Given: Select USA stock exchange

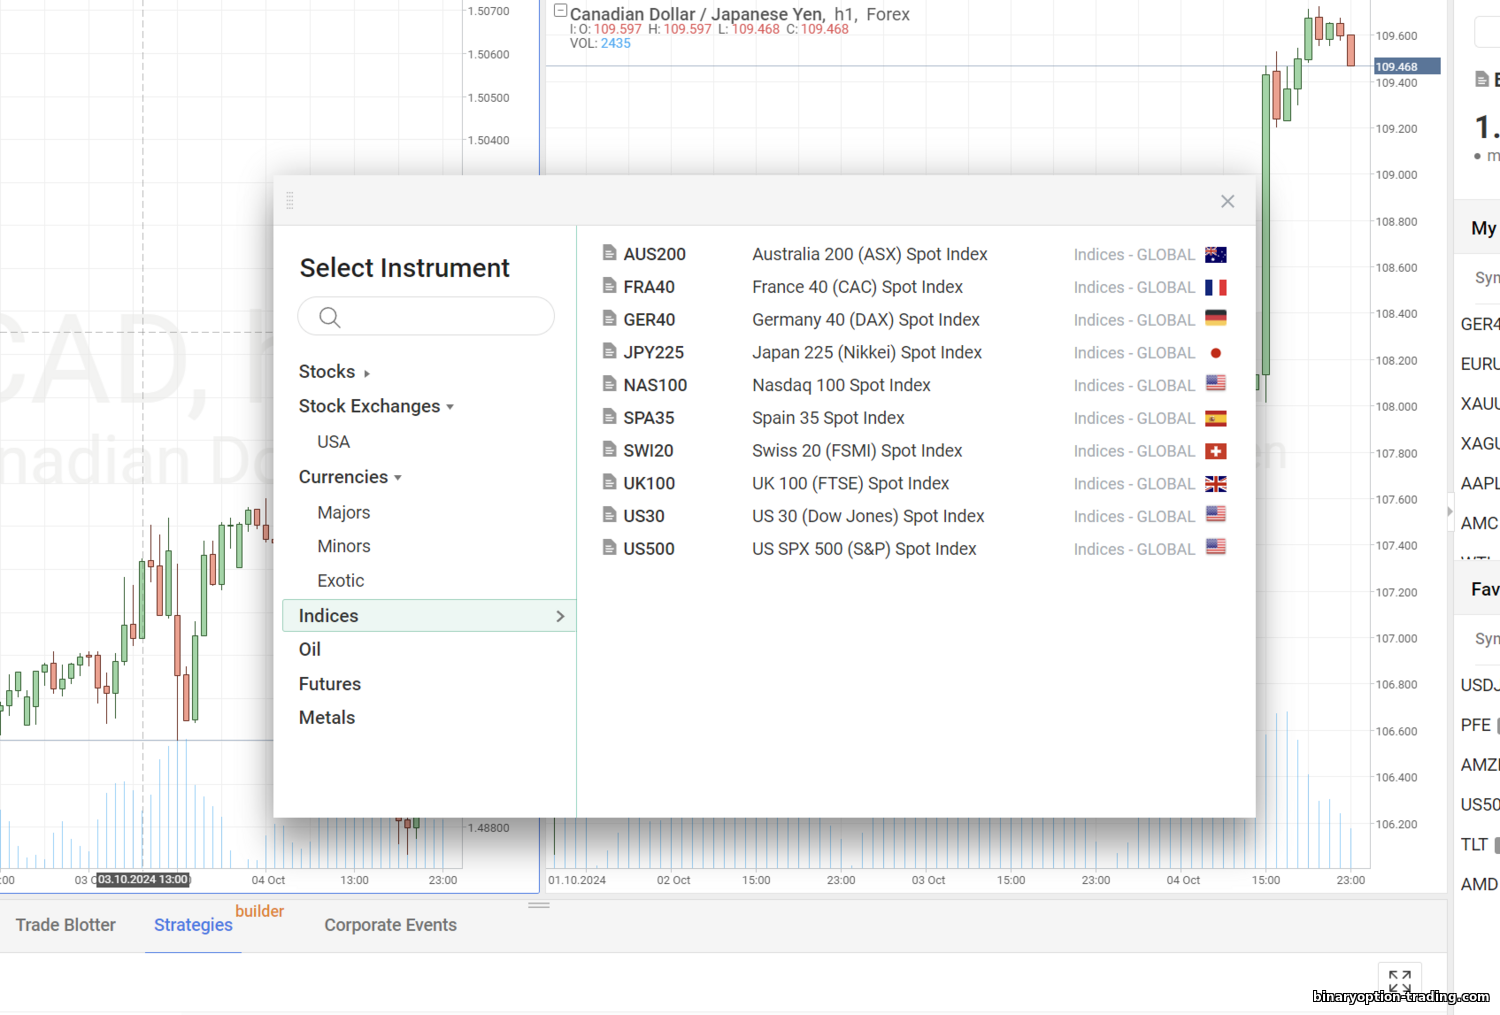Looking at the screenshot, I should 333,442.
